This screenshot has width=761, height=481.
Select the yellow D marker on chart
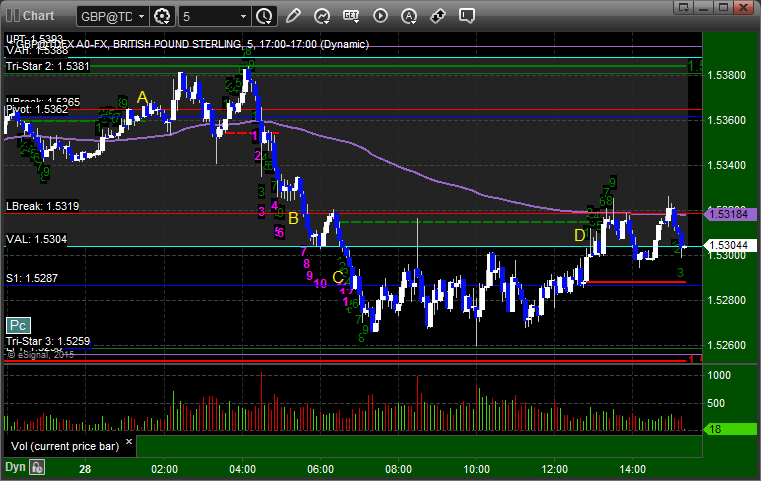(x=579, y=235)
